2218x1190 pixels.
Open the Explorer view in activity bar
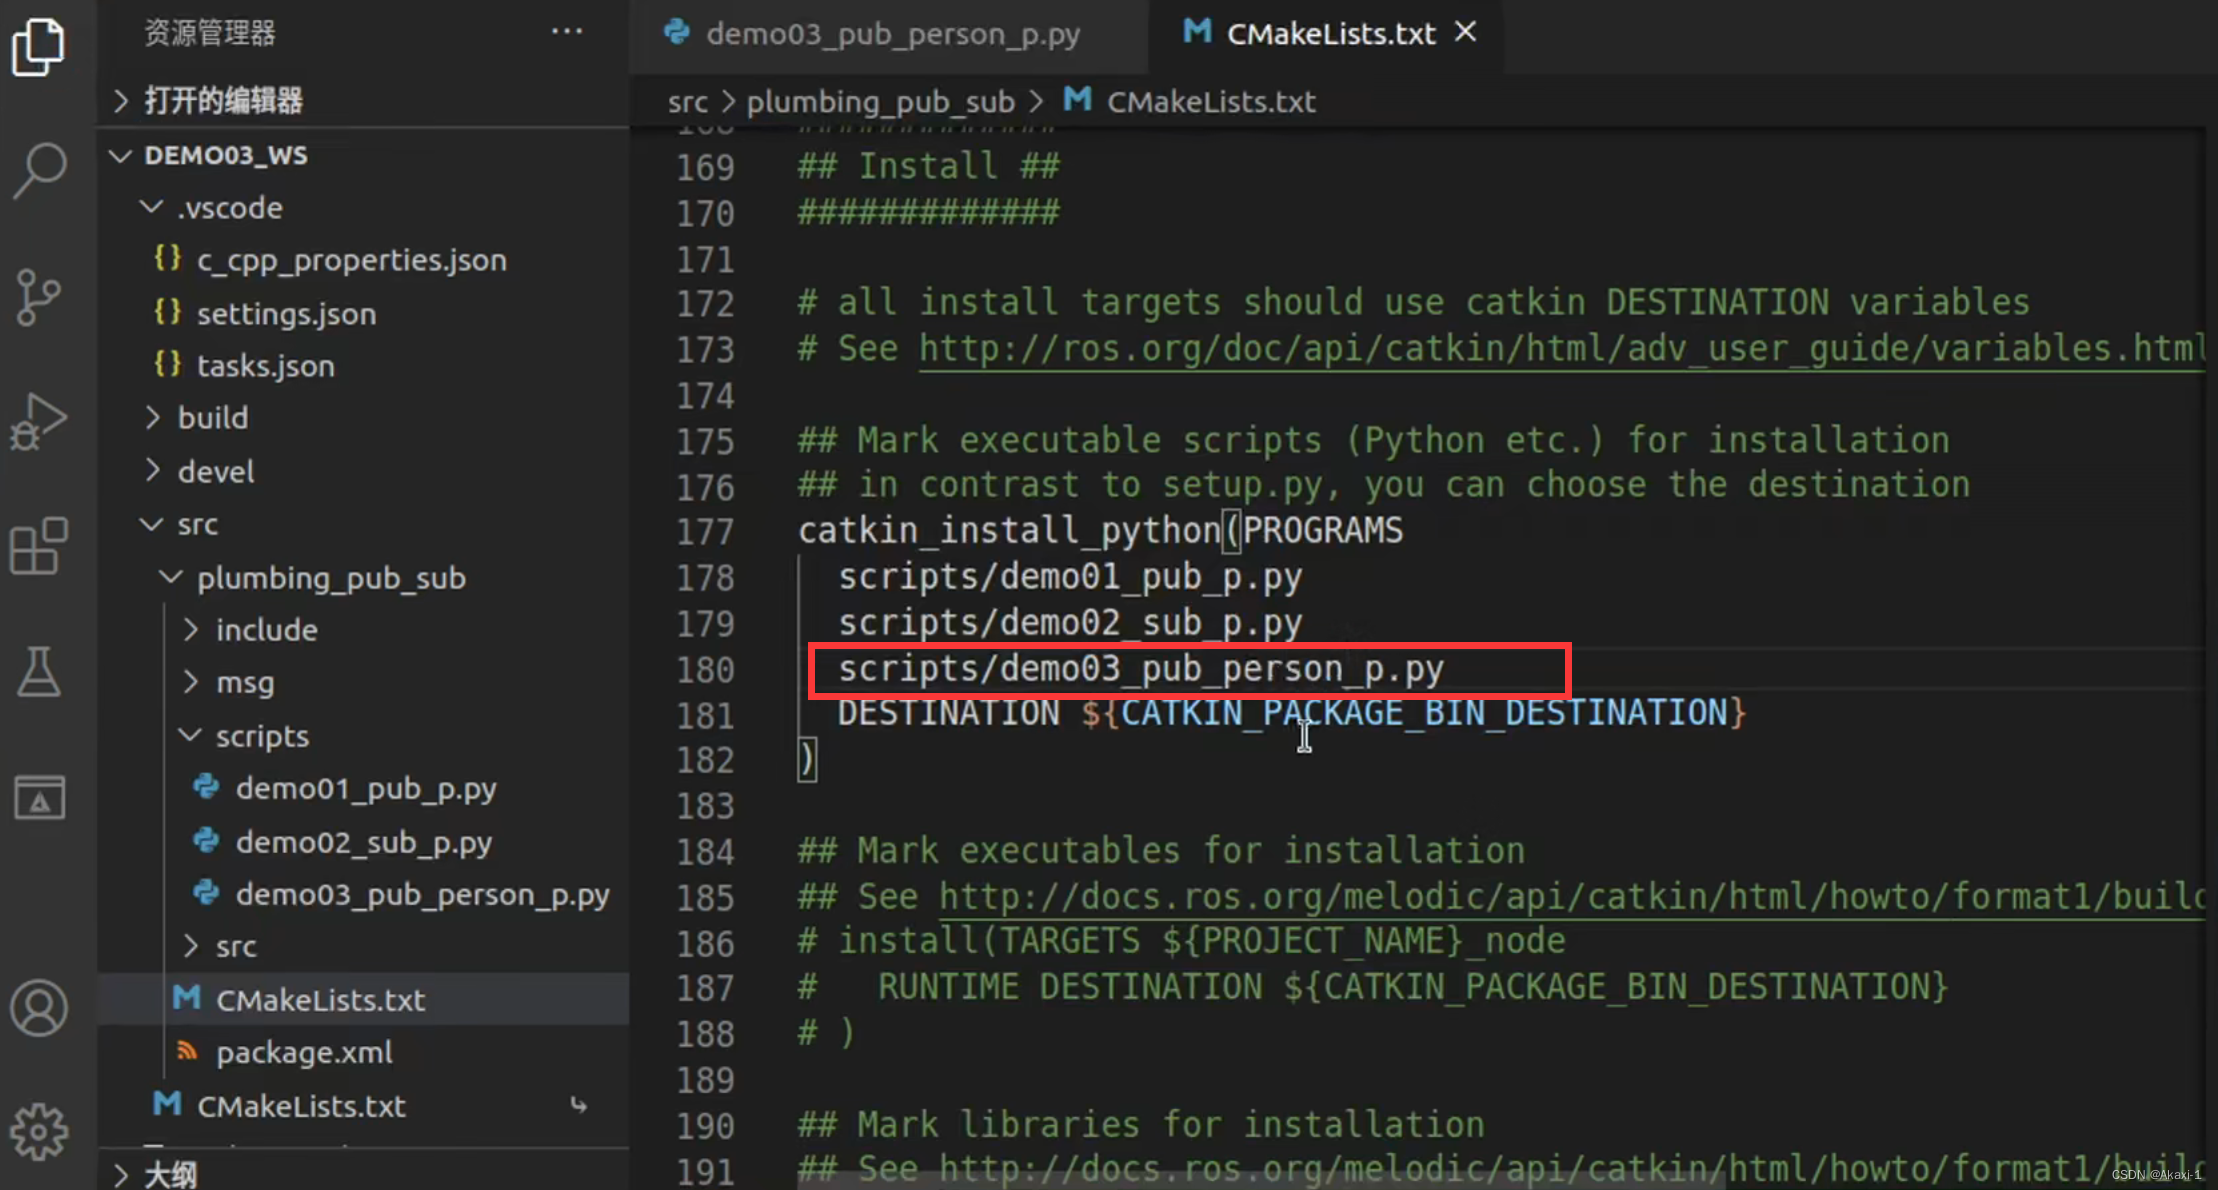[x=38, y=46]
